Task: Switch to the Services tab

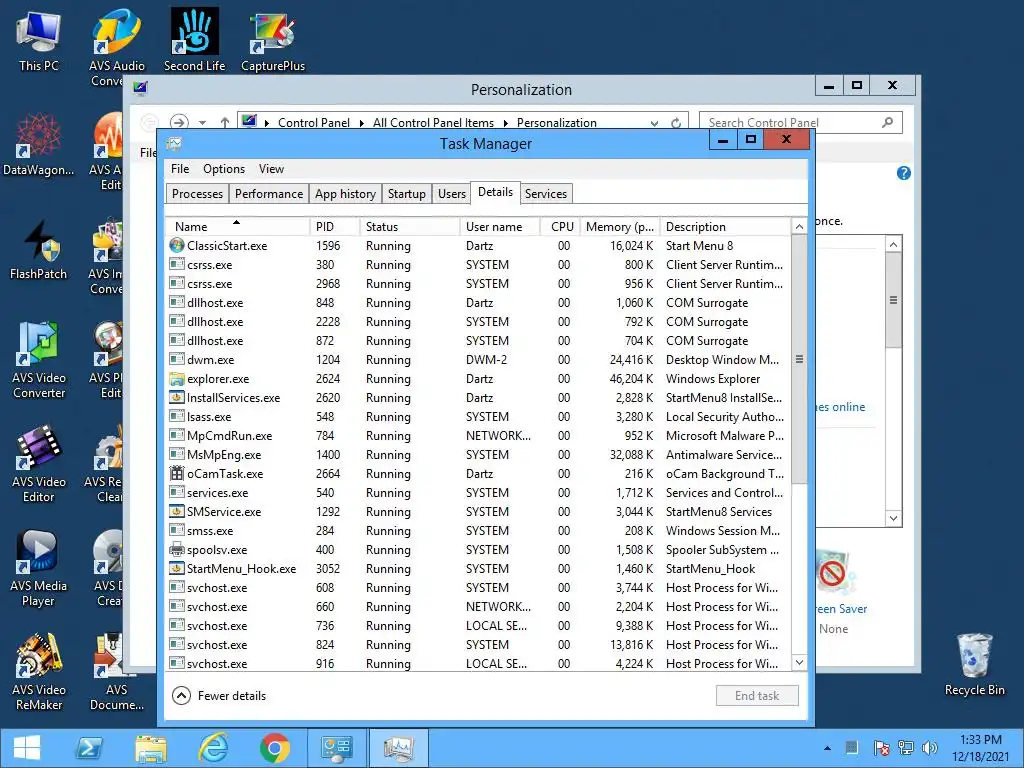Action: (x=545, y=194)
